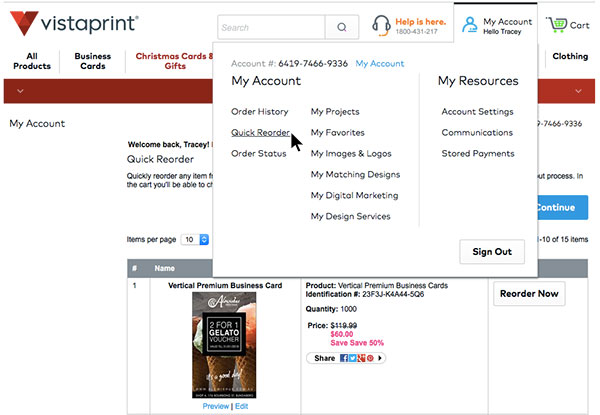Open My Favorites
The width and height of the screenshot is (600, 415).
(338, 132)
